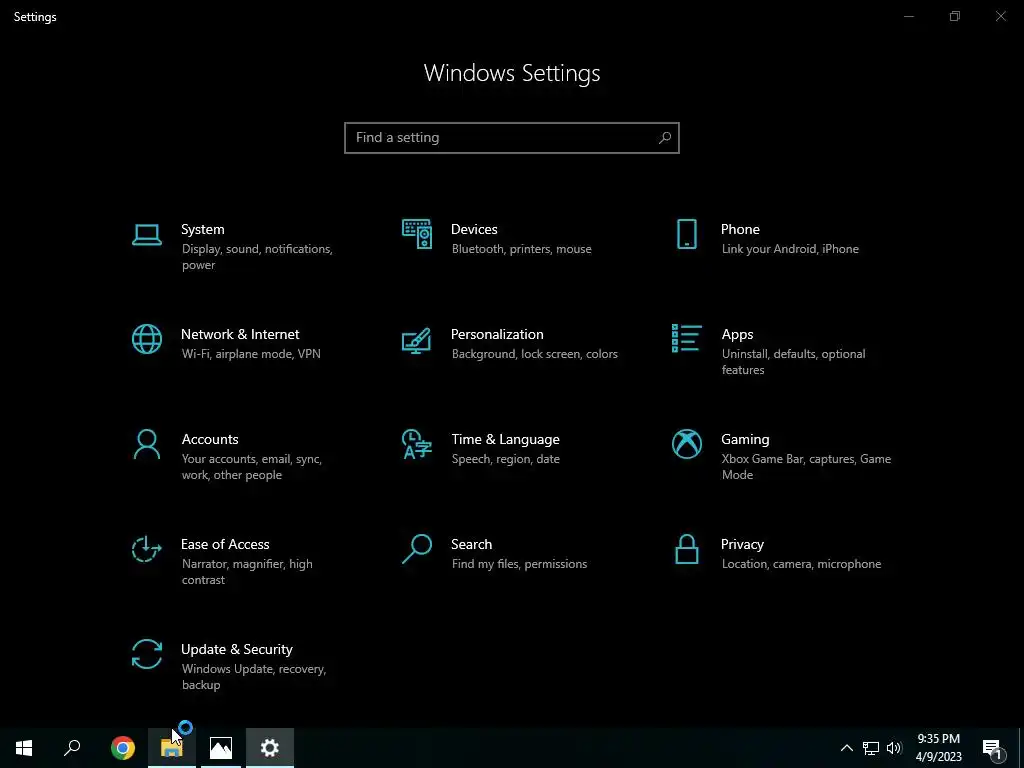The image size is (1024, 768).
Task: Minimize the Settings window
Action: (x=908, y=16)
